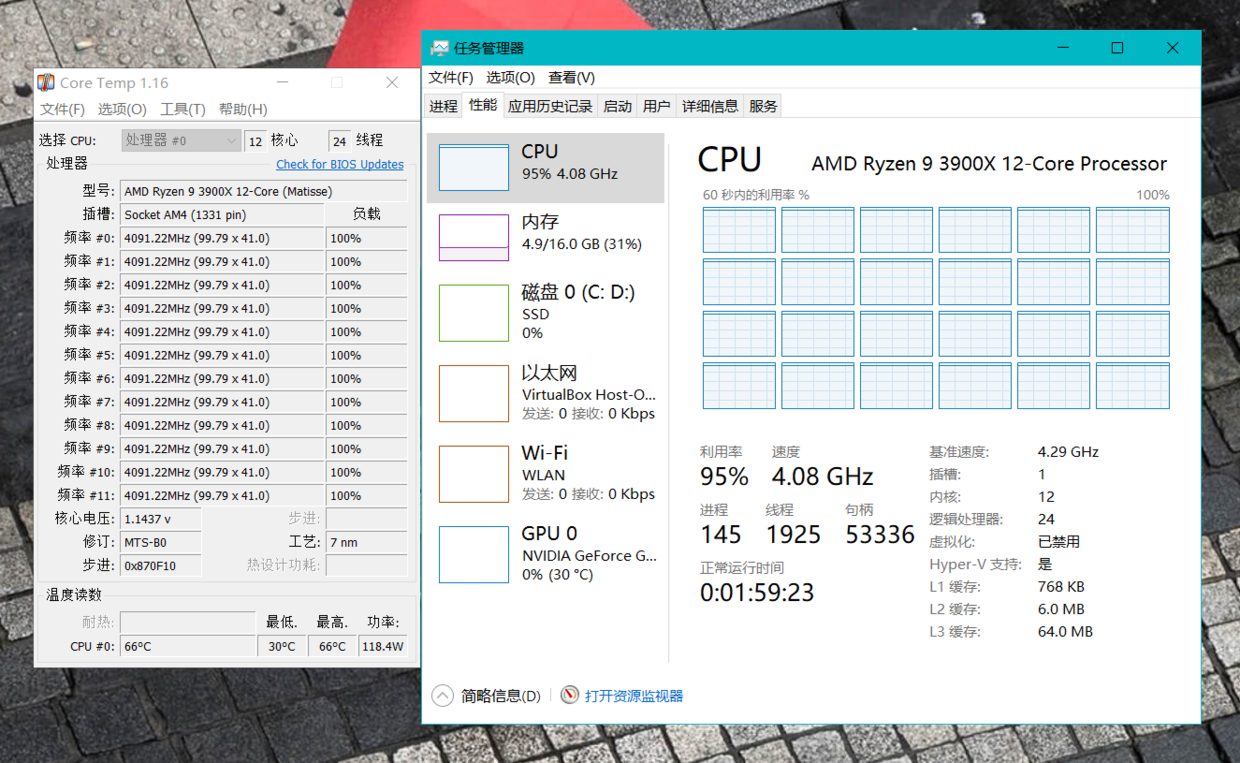Minimize the Core Temp window
The image size is (1240, 763).
(283, 83)
